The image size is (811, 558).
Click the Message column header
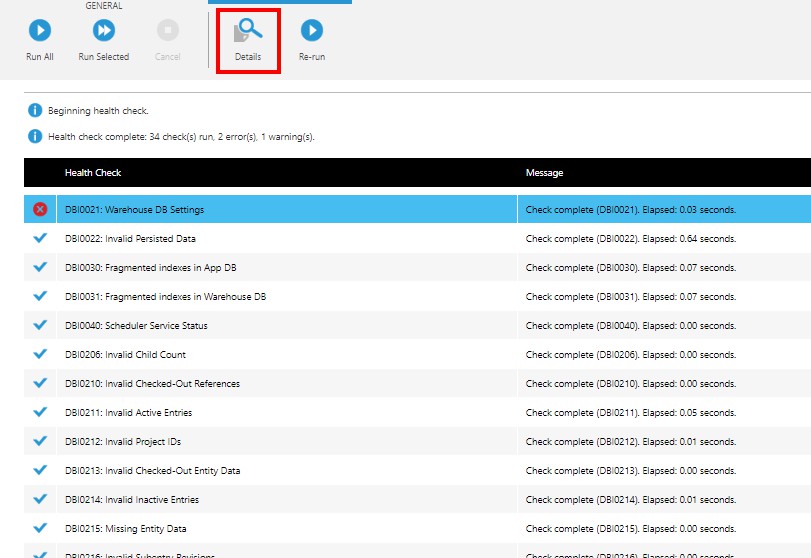(544, 173)
